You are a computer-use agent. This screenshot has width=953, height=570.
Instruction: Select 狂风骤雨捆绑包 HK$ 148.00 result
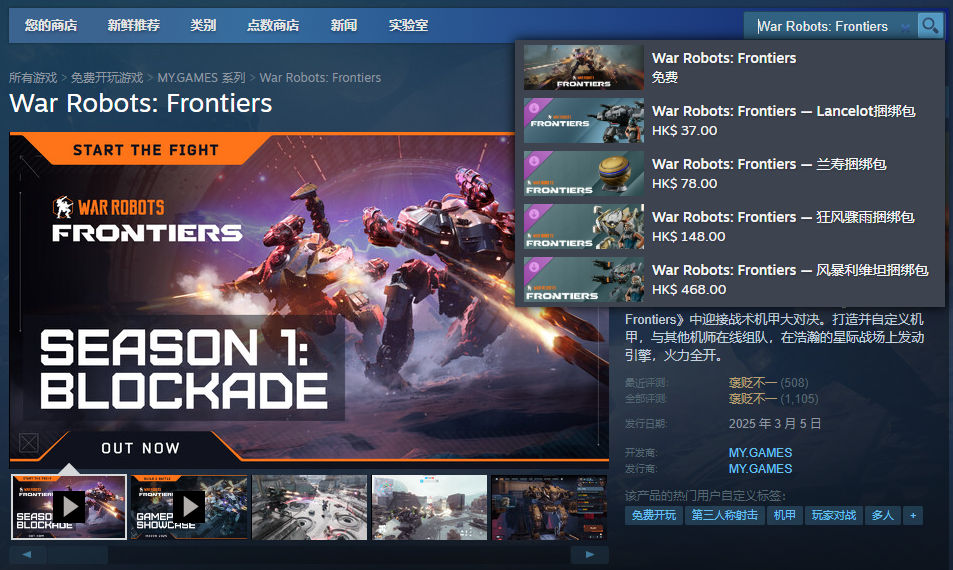click(x=729, y=226)
